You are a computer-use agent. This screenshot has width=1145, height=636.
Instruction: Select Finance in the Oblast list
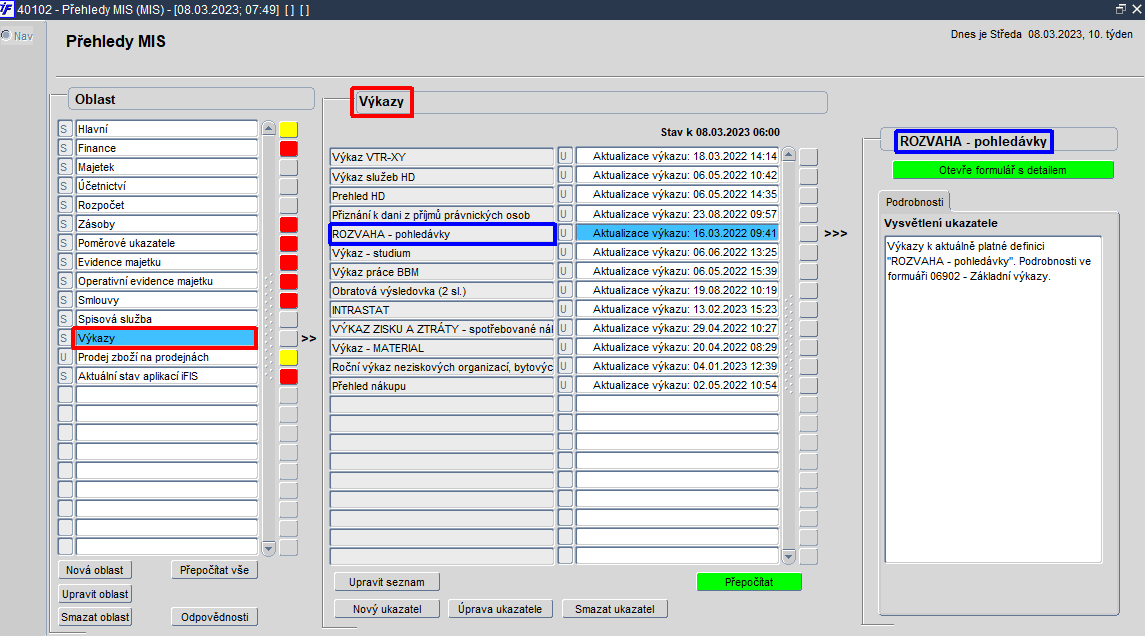(x=166, y=148)
